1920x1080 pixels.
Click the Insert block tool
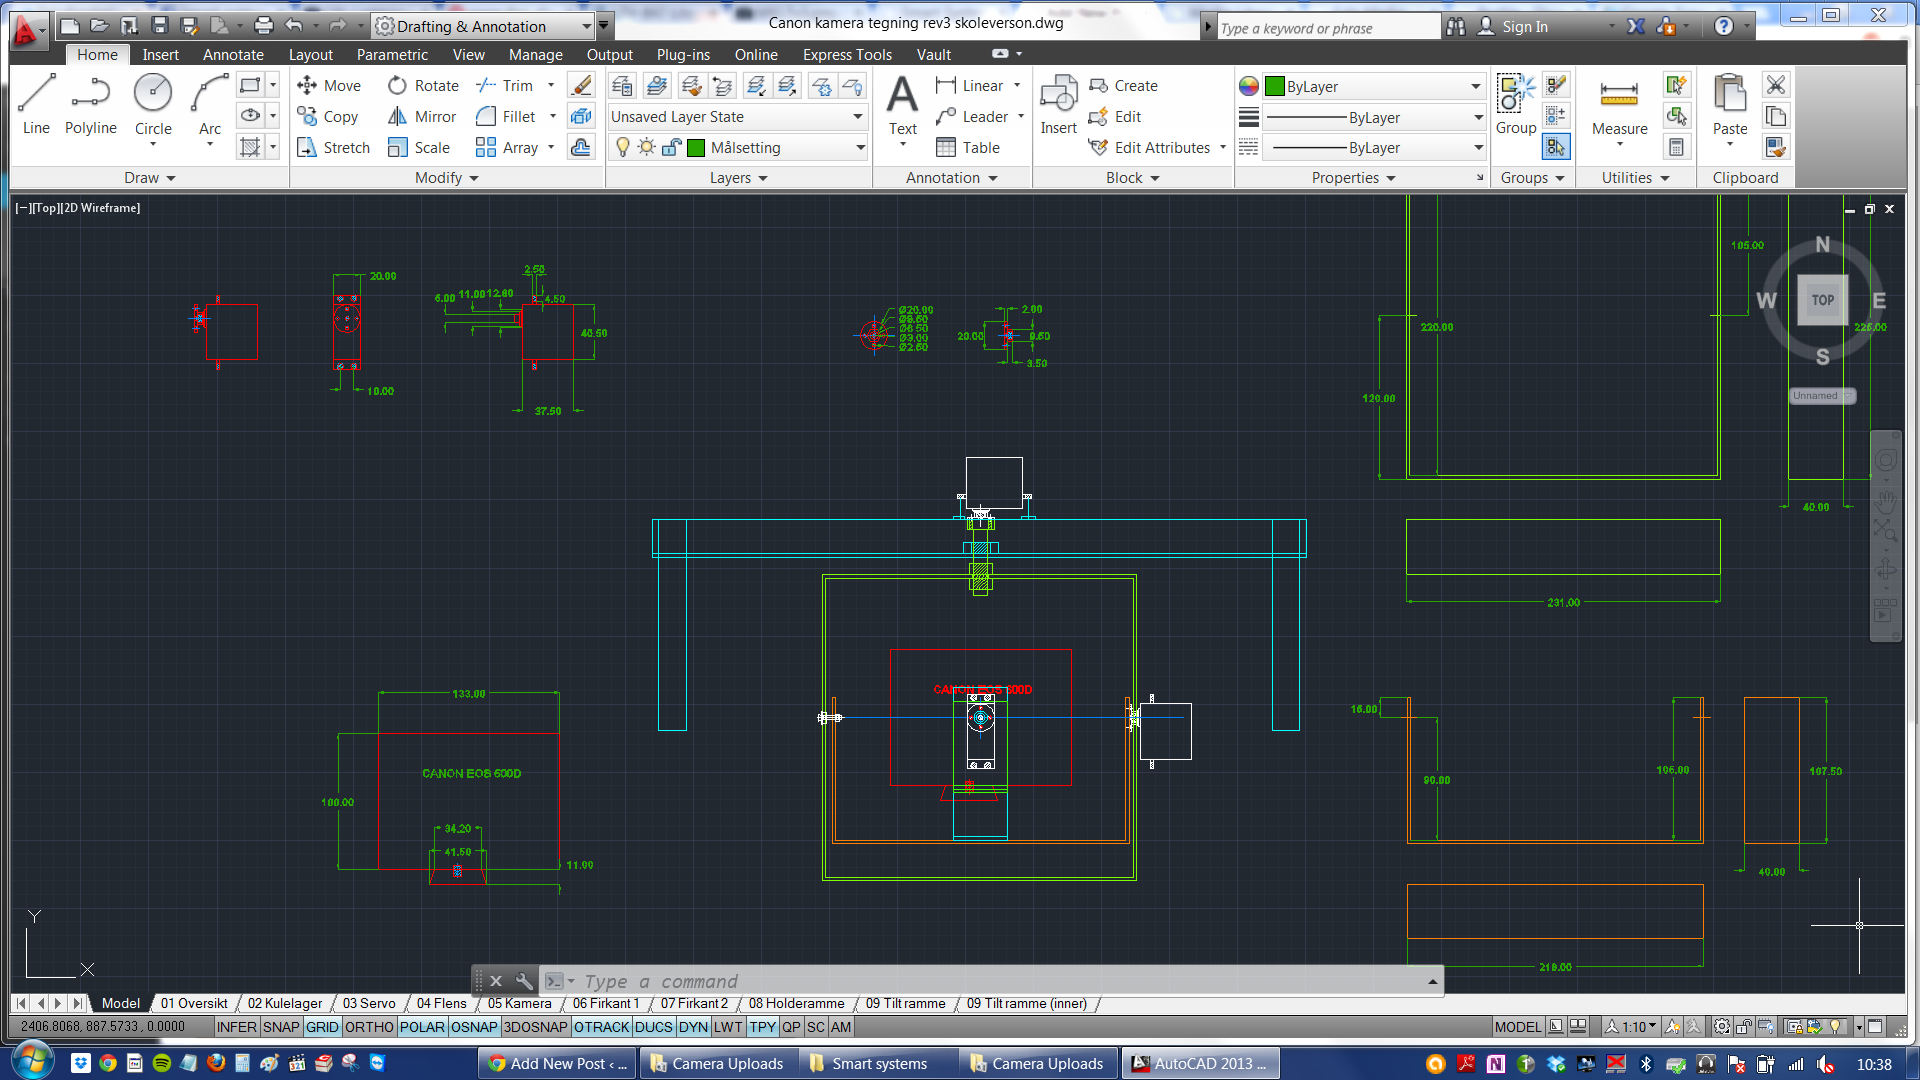click(1058, 105)
